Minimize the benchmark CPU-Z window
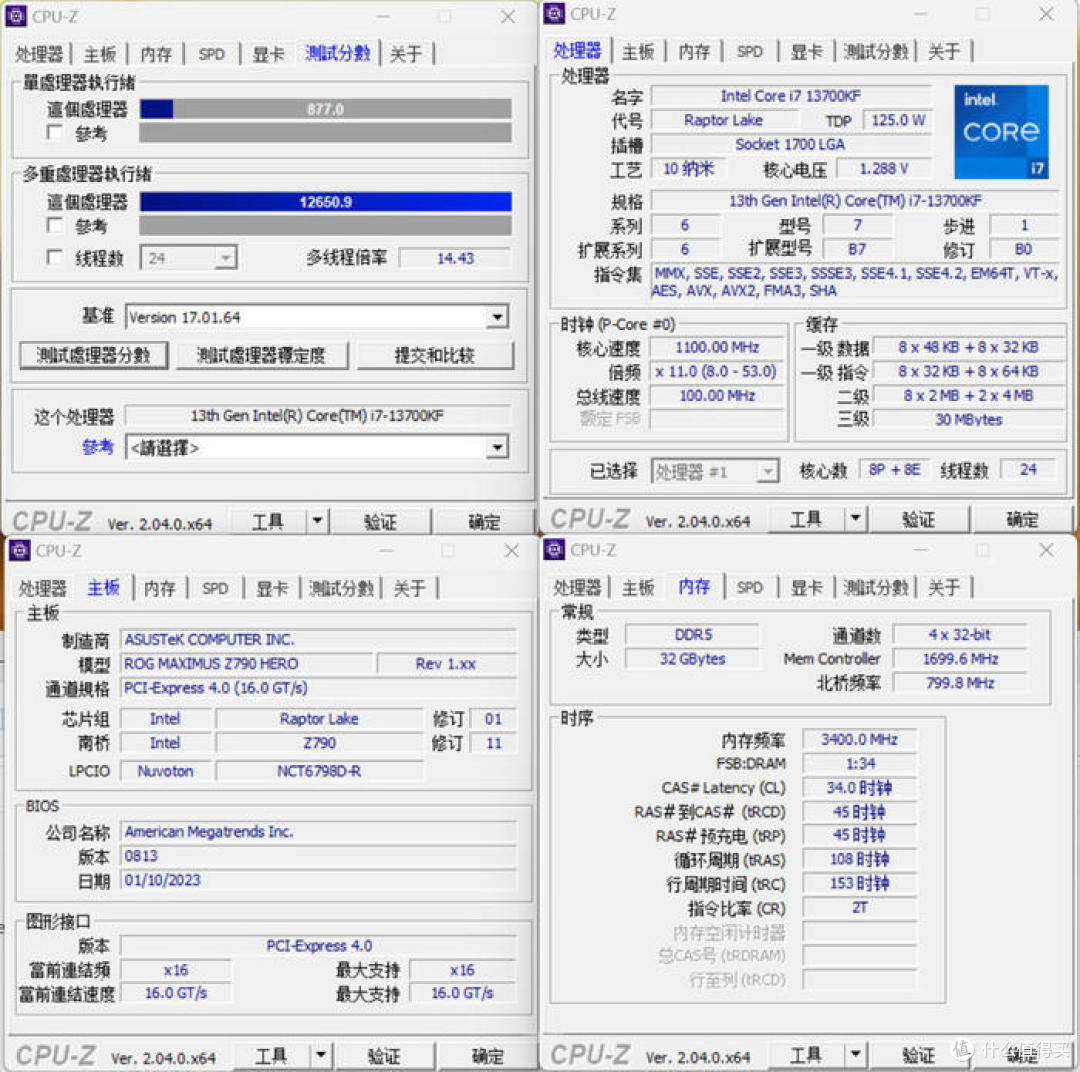 [x=383, y=17]
